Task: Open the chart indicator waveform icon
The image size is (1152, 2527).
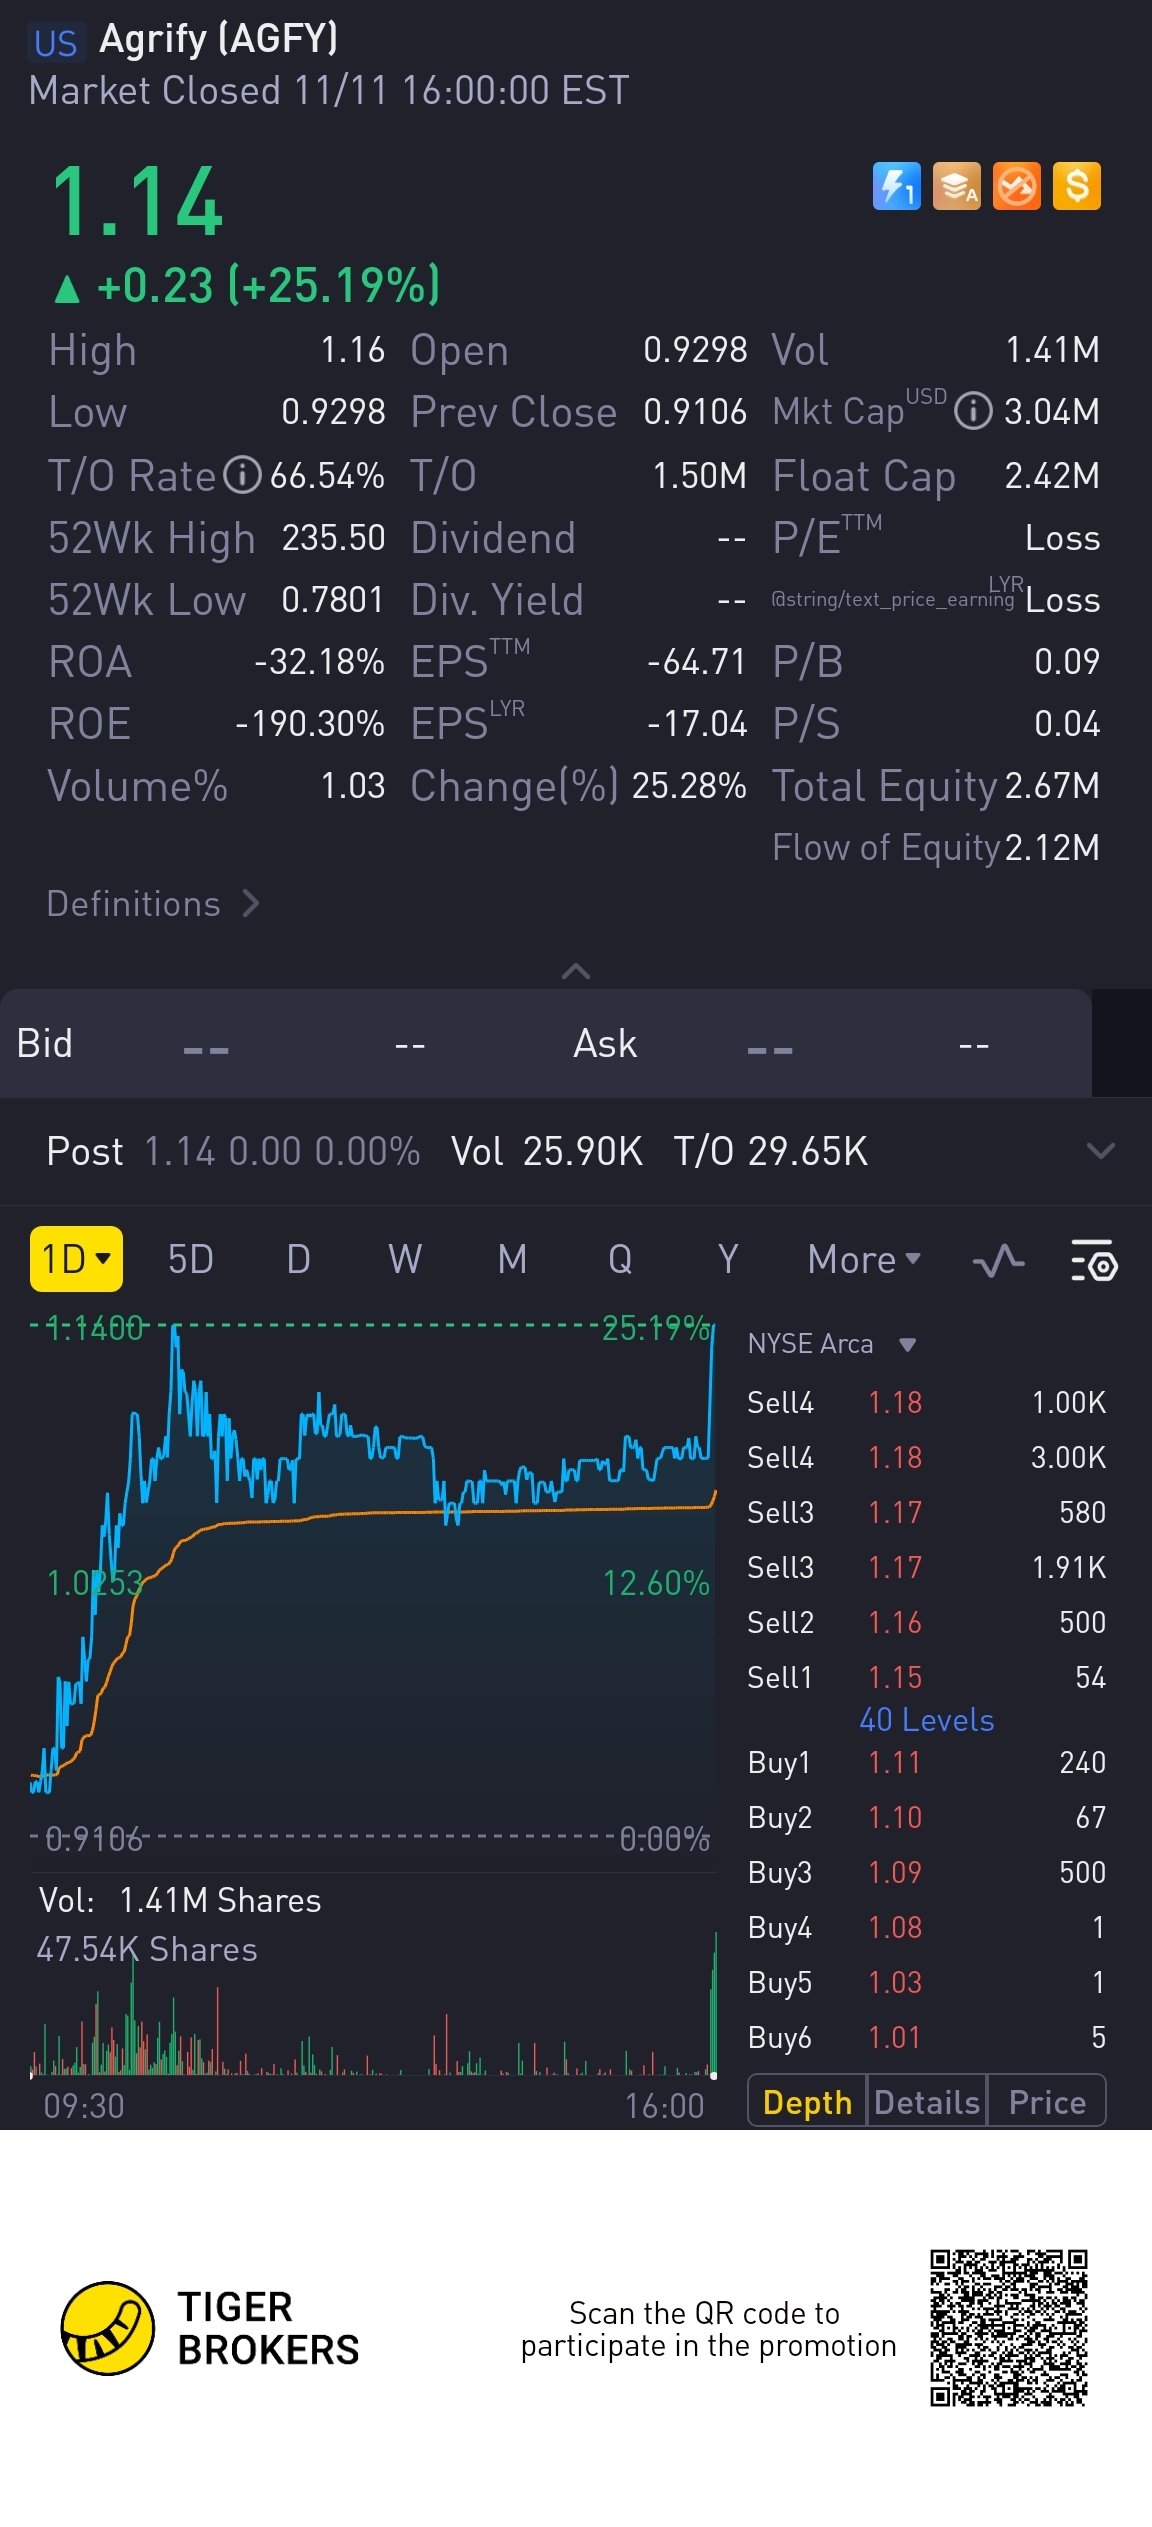Action: coord(998,1260)
